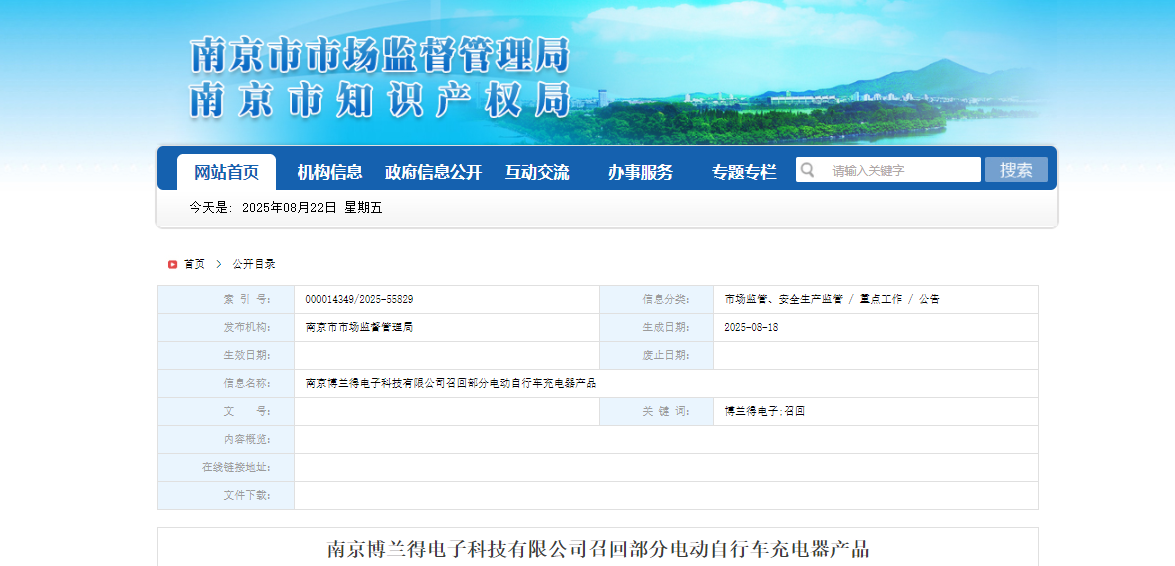Select the 信息名称 title value text
The width and height of the screenshot is (1175, 566).
click(450, 383)
